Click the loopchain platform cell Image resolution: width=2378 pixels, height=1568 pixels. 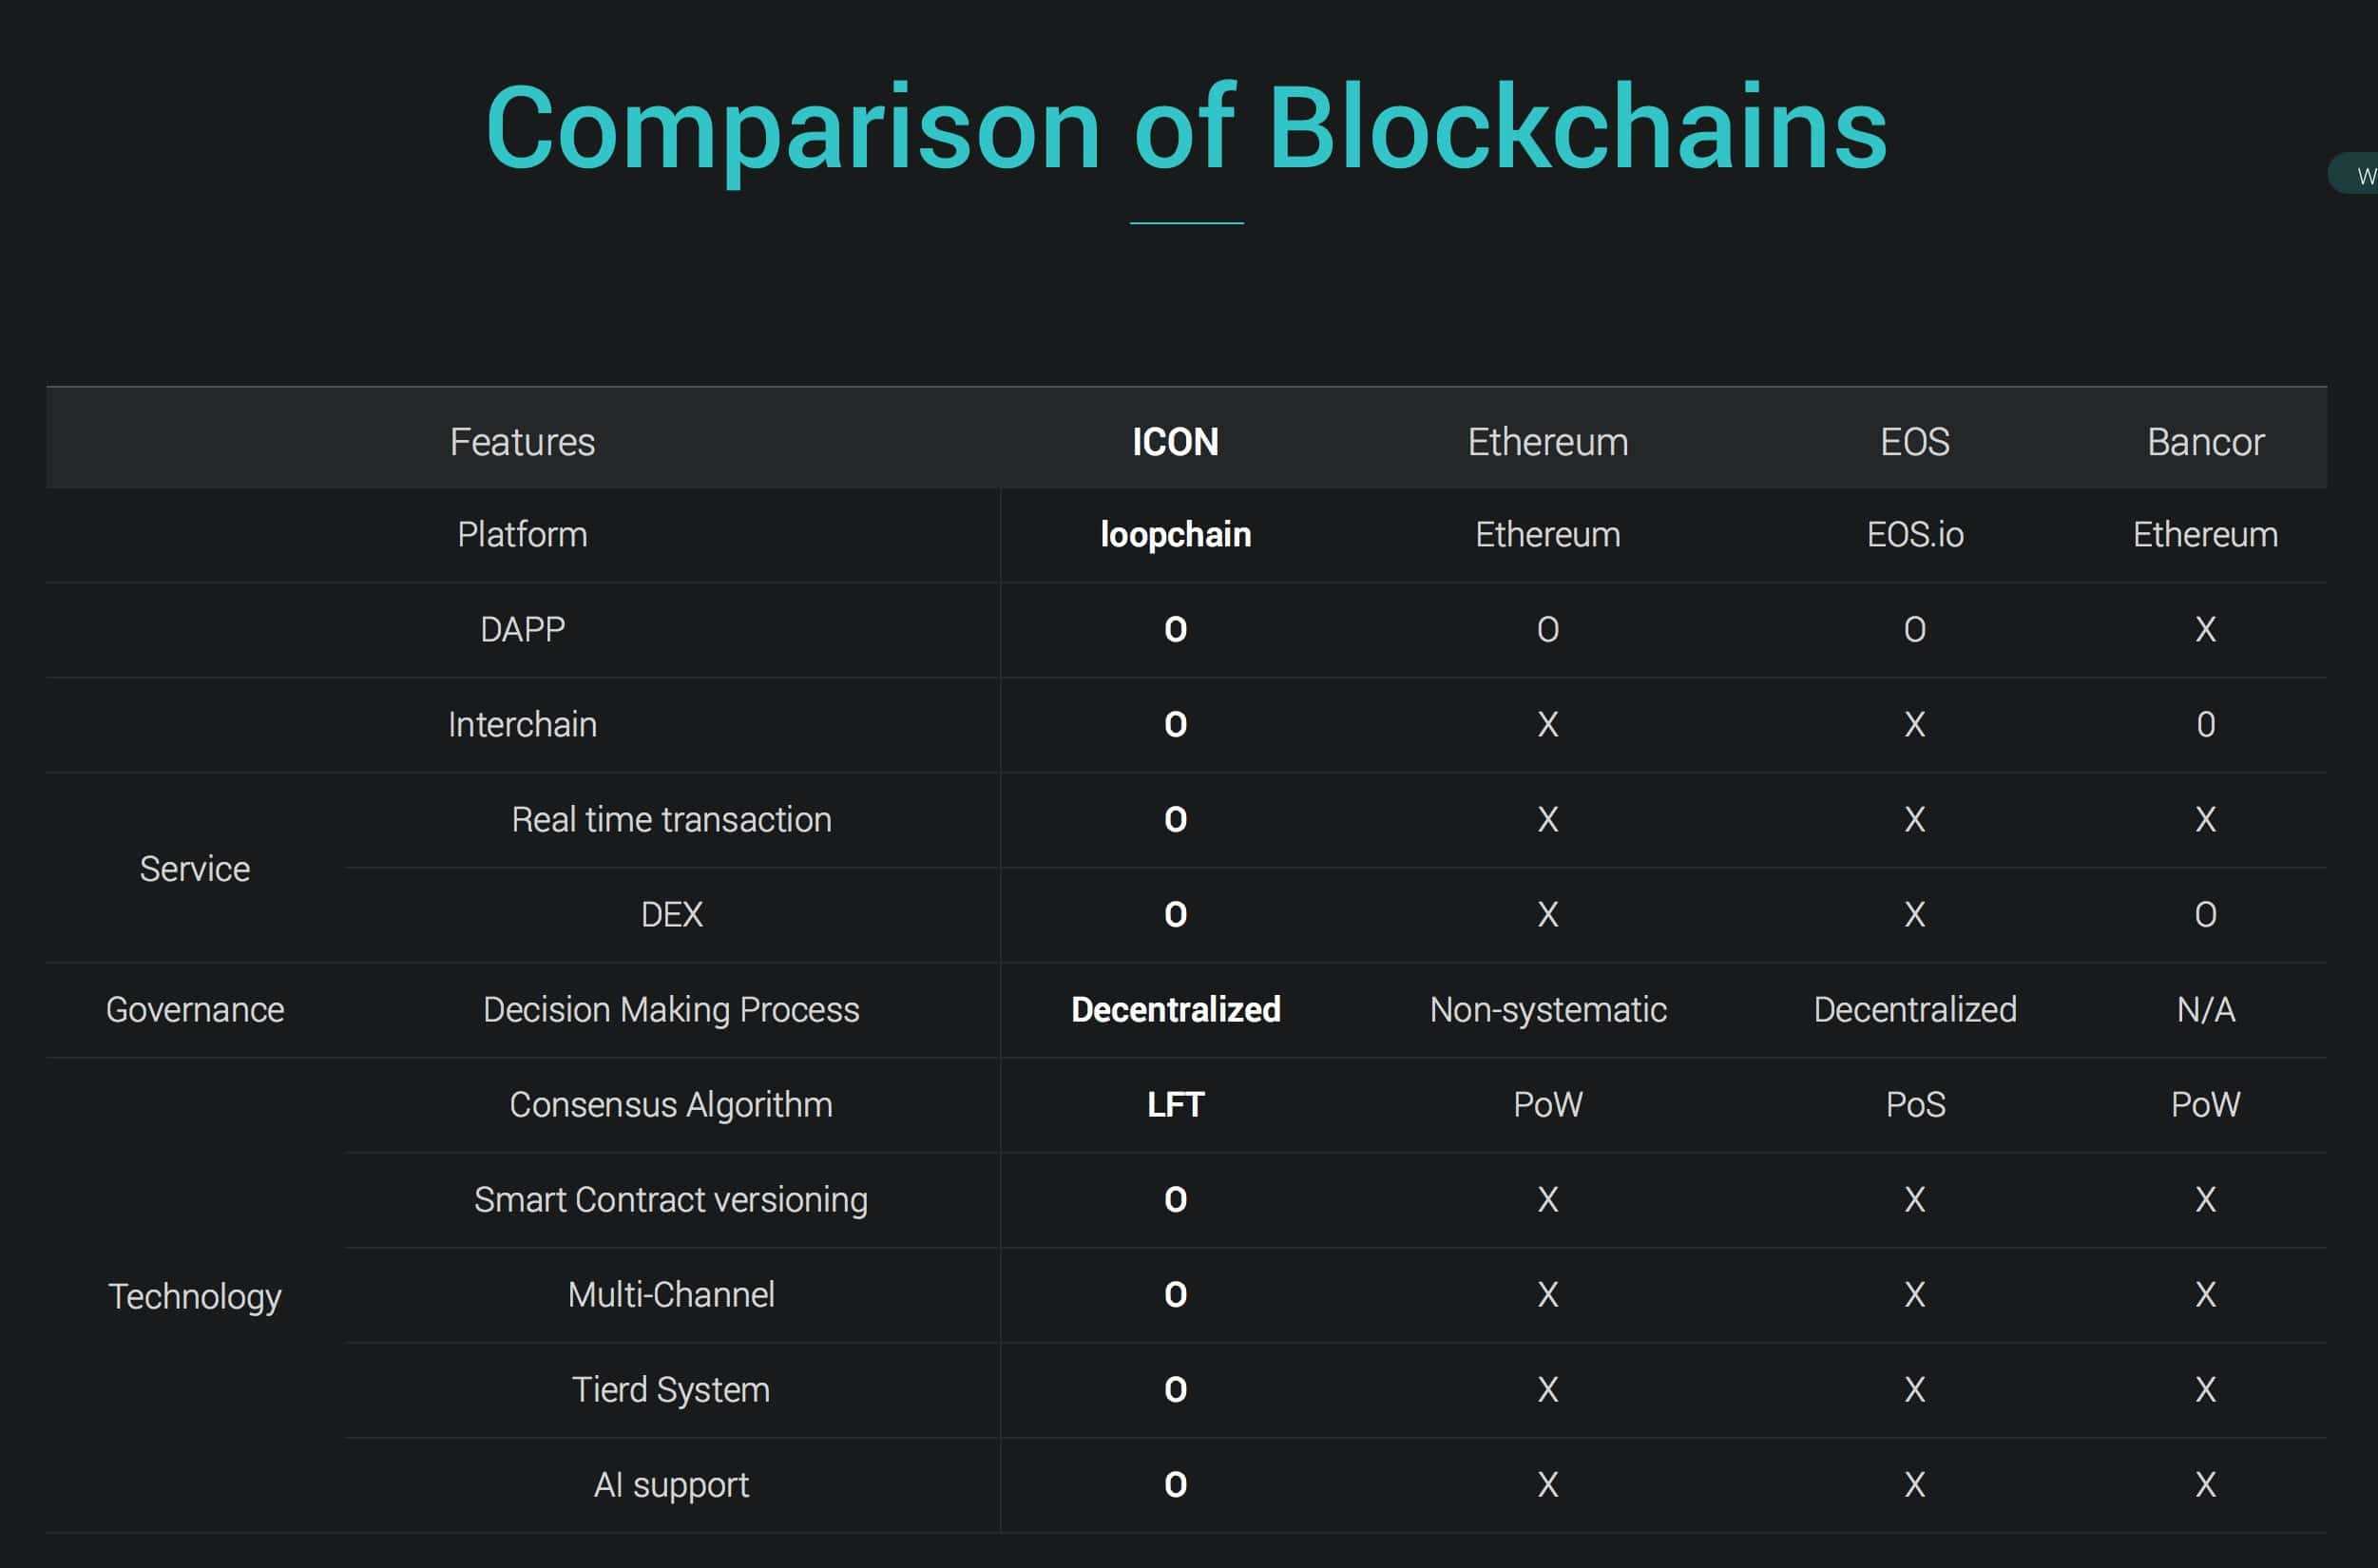click(x=1175, y=535)
